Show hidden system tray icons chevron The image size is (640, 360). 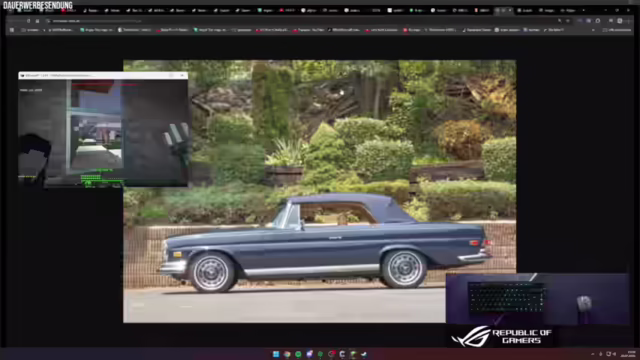(x=593, y=354)
